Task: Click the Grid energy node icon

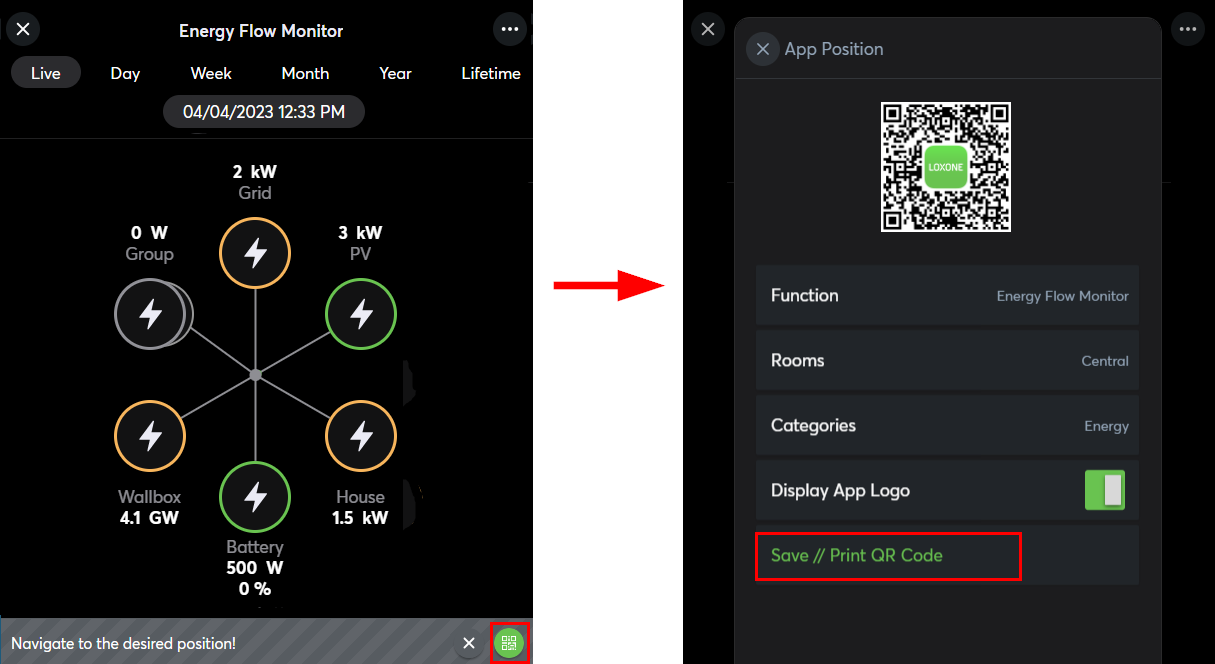Action: [255, 253]
